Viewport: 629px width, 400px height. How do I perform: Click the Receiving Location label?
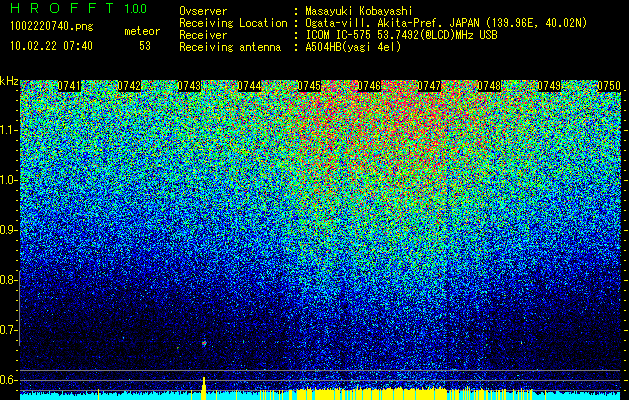pyautogui.click(x=233, y=23)
